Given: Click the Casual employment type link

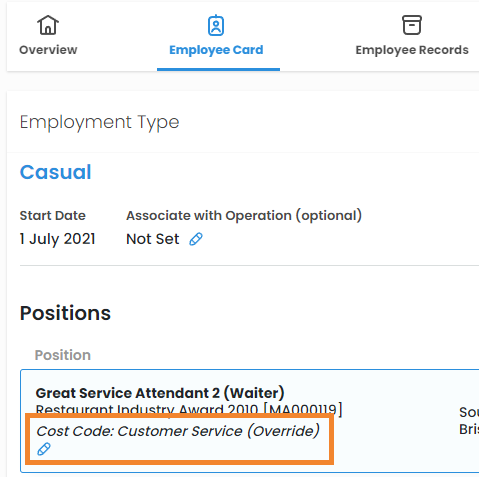Looking at the screenshot, I should (56, 172).
